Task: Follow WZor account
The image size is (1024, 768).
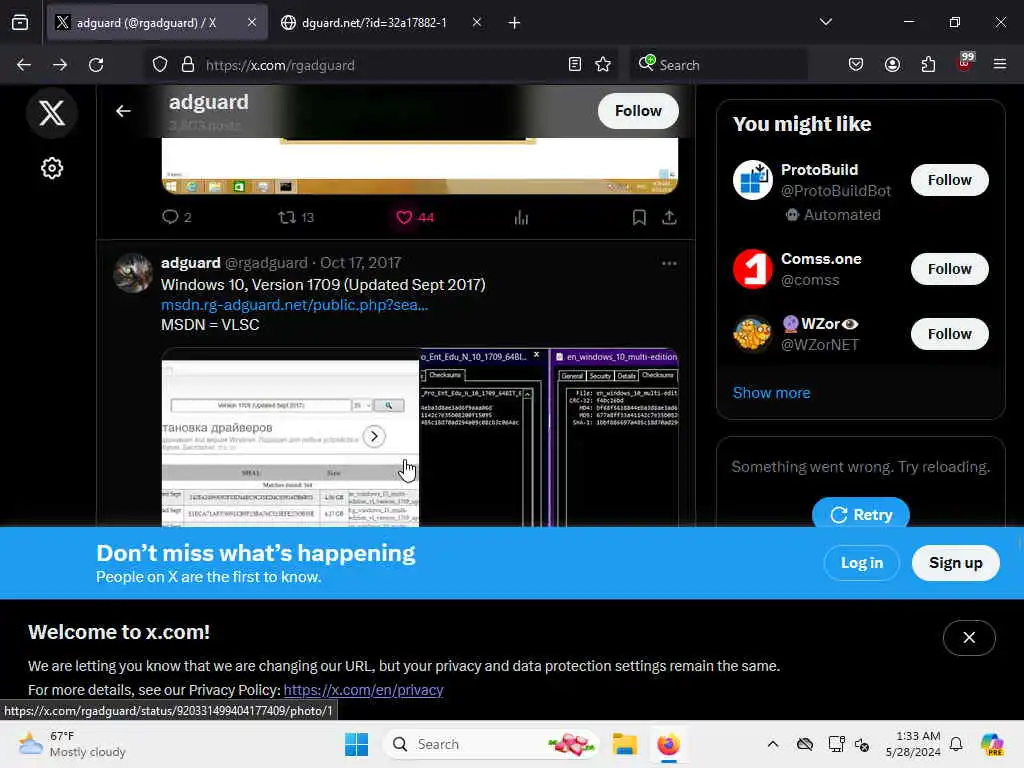Action: [950, 334]
